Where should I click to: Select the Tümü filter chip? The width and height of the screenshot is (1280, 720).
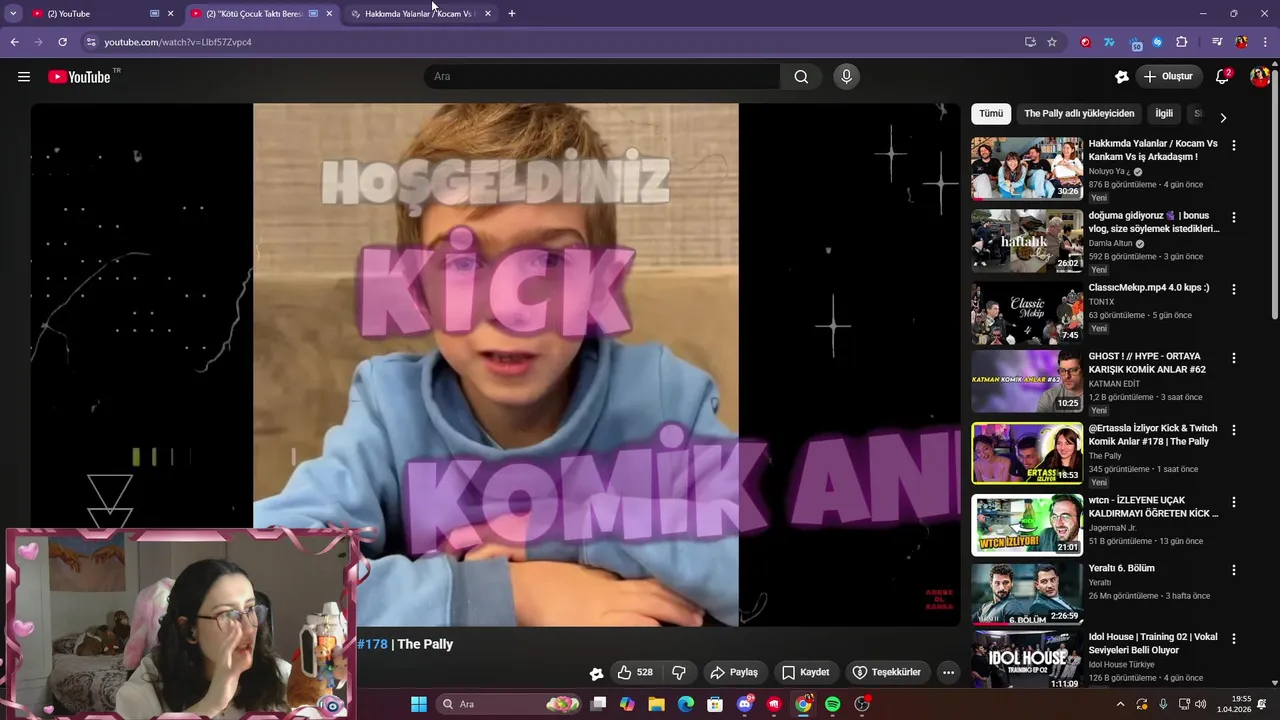coord(991,114)
